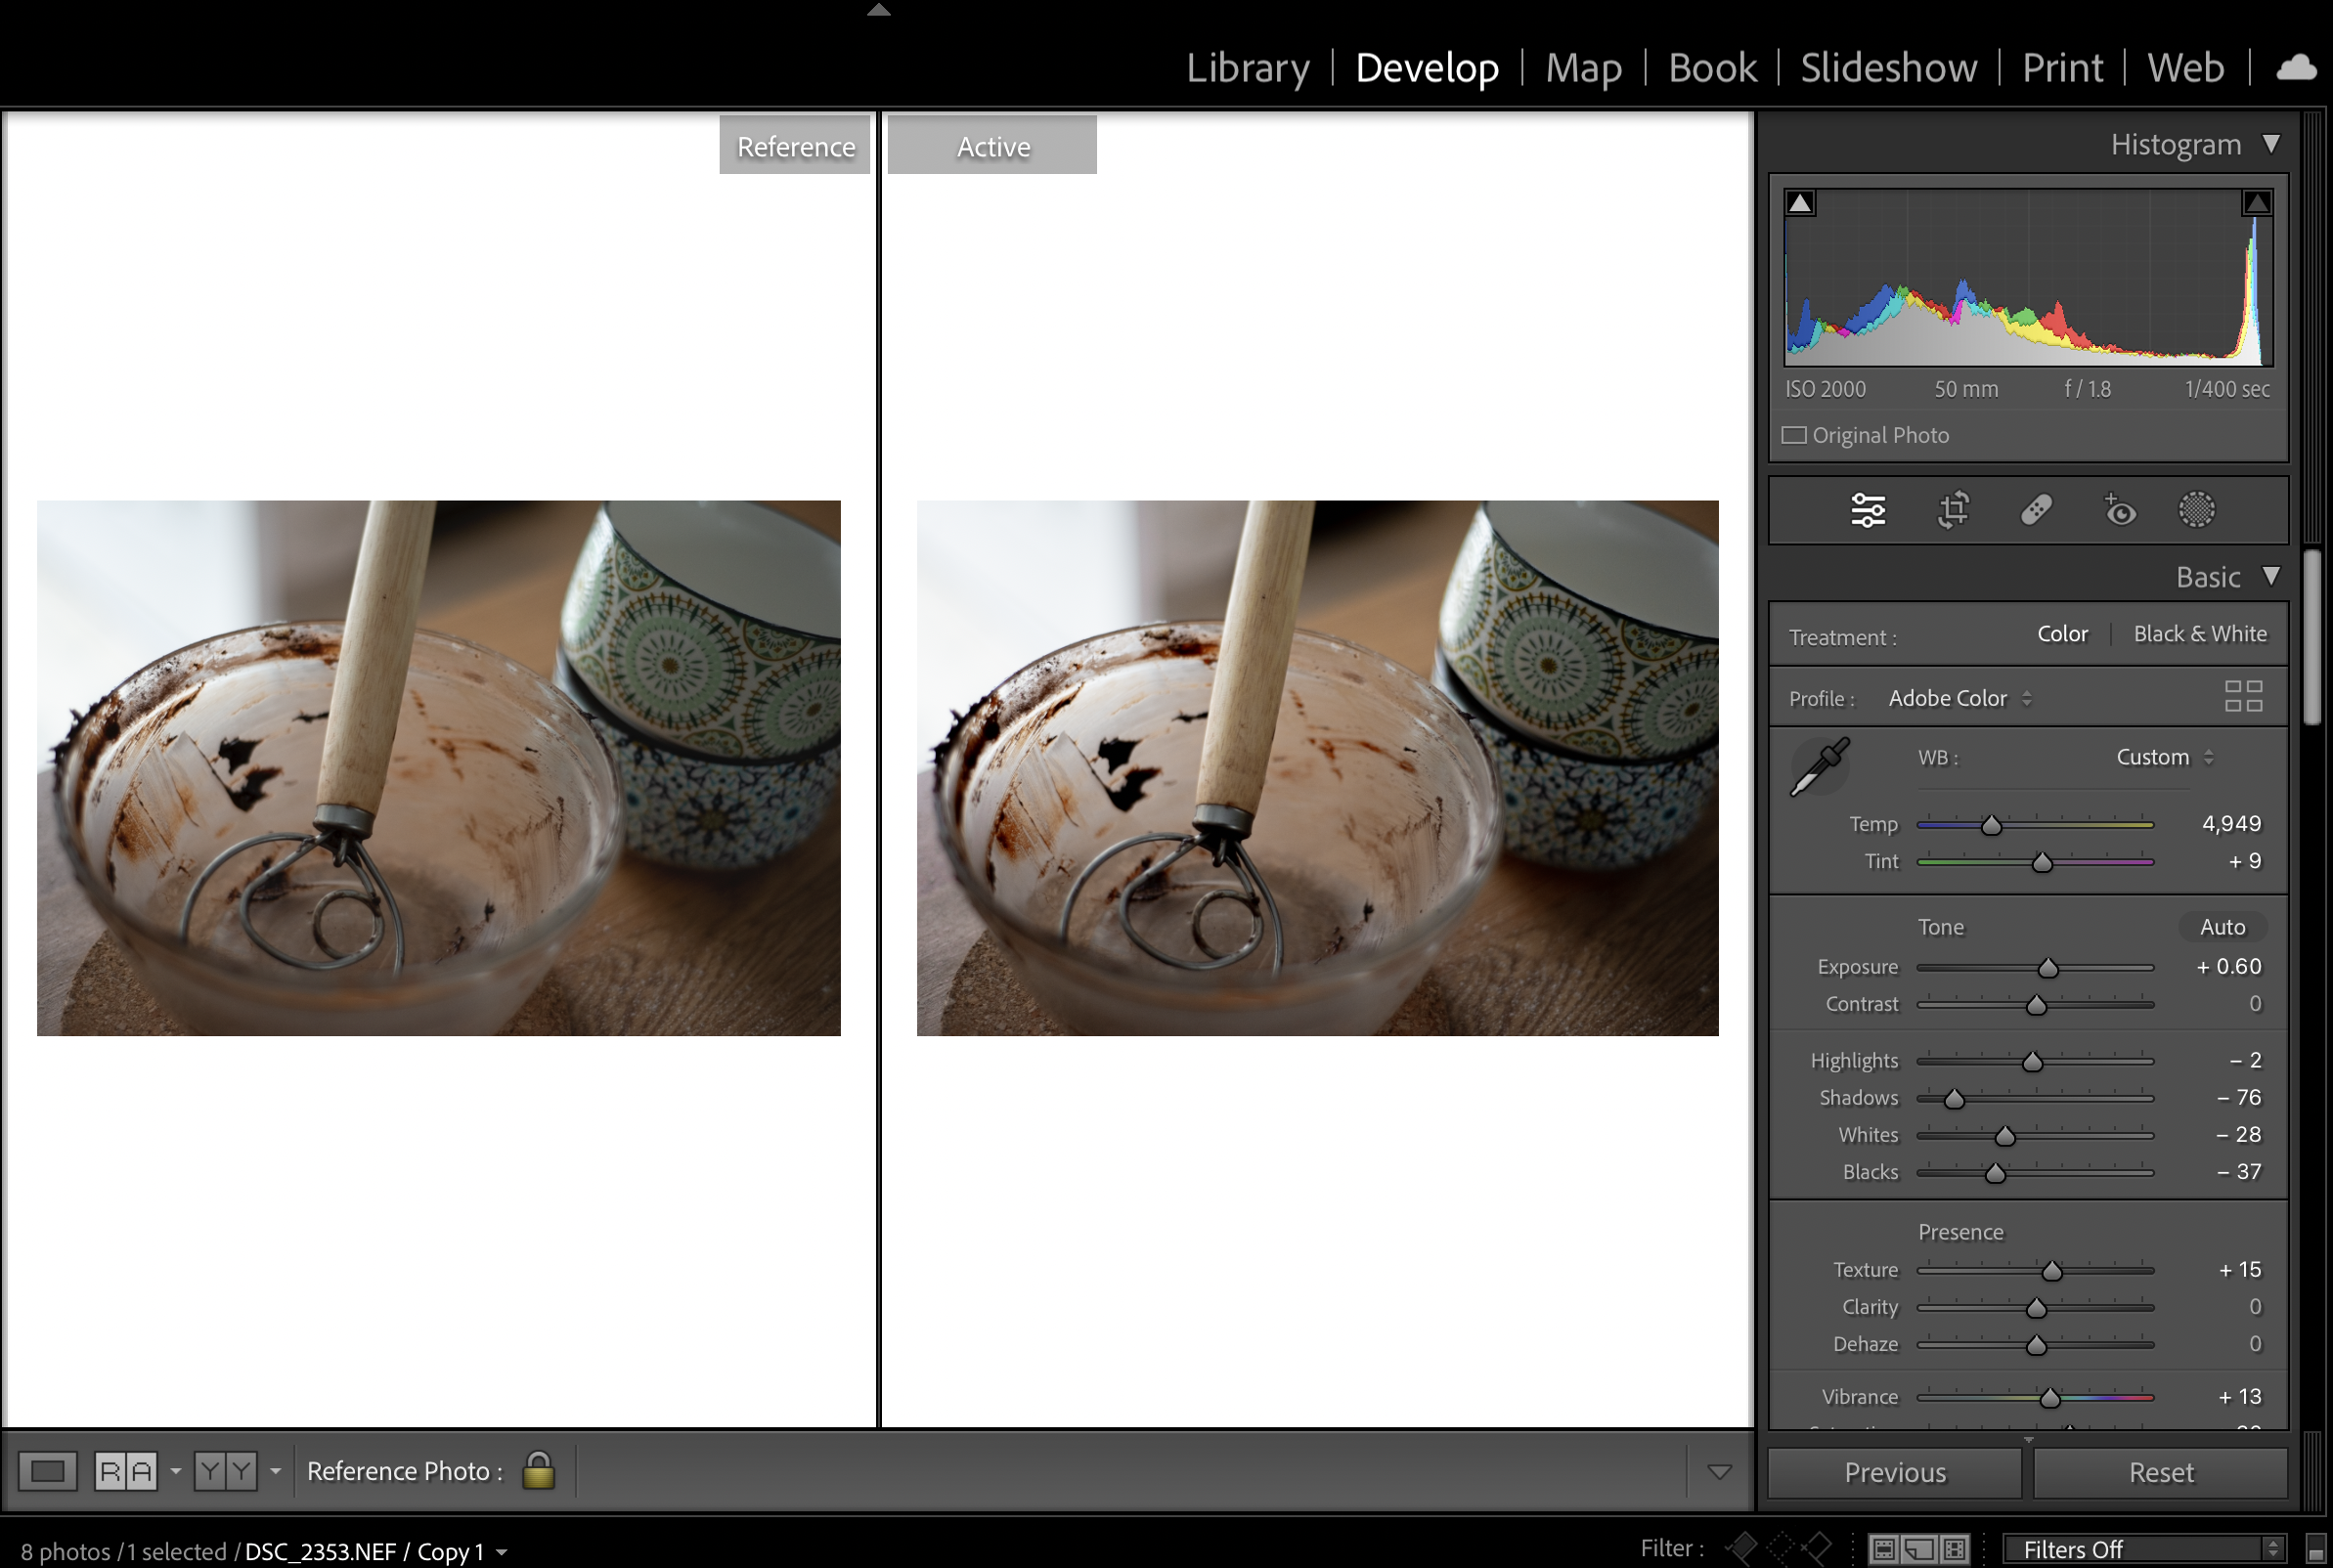Click the Shadows slider handle
The height and width of the screenshot is (1568, 2333).
[x=1954, y=1099]
